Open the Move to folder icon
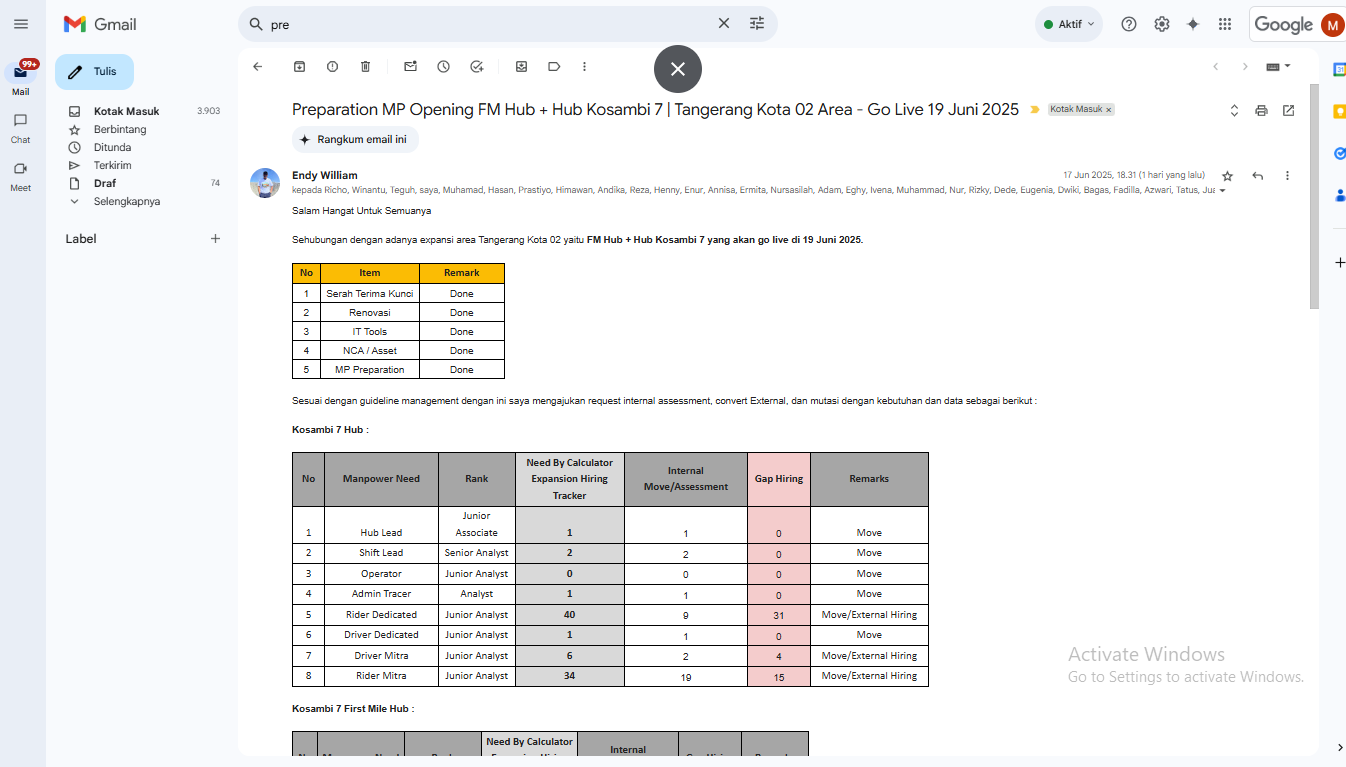Image resolution: width=1346 pixels, height=767 pixels. point(521,67)
